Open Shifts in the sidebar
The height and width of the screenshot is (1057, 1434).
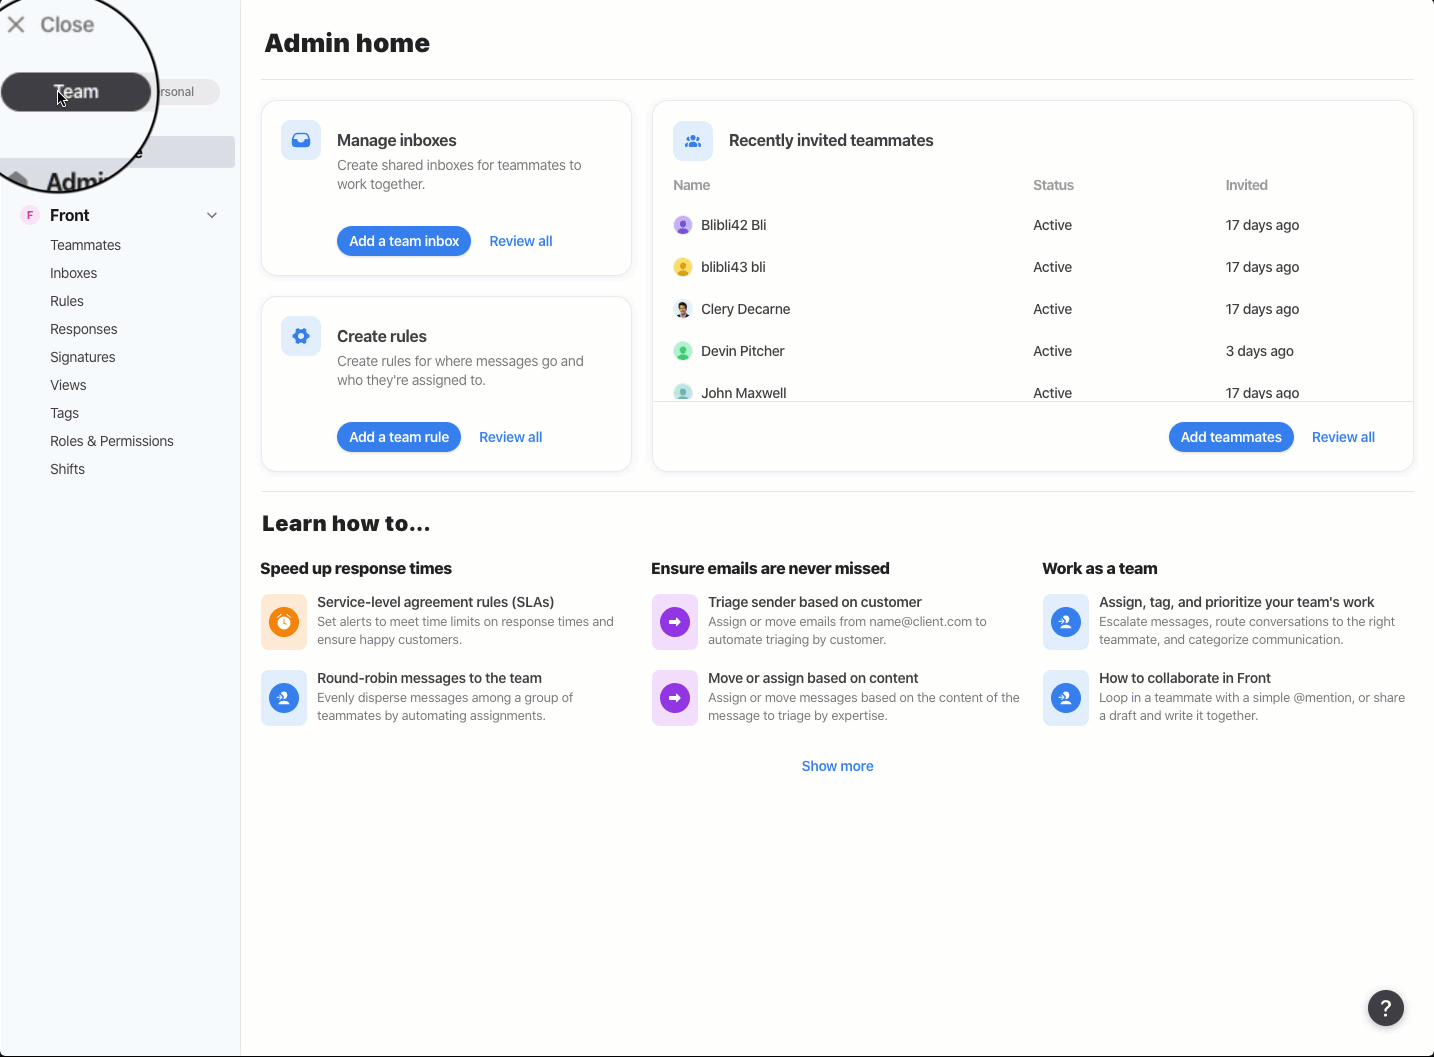coord(68,469)
